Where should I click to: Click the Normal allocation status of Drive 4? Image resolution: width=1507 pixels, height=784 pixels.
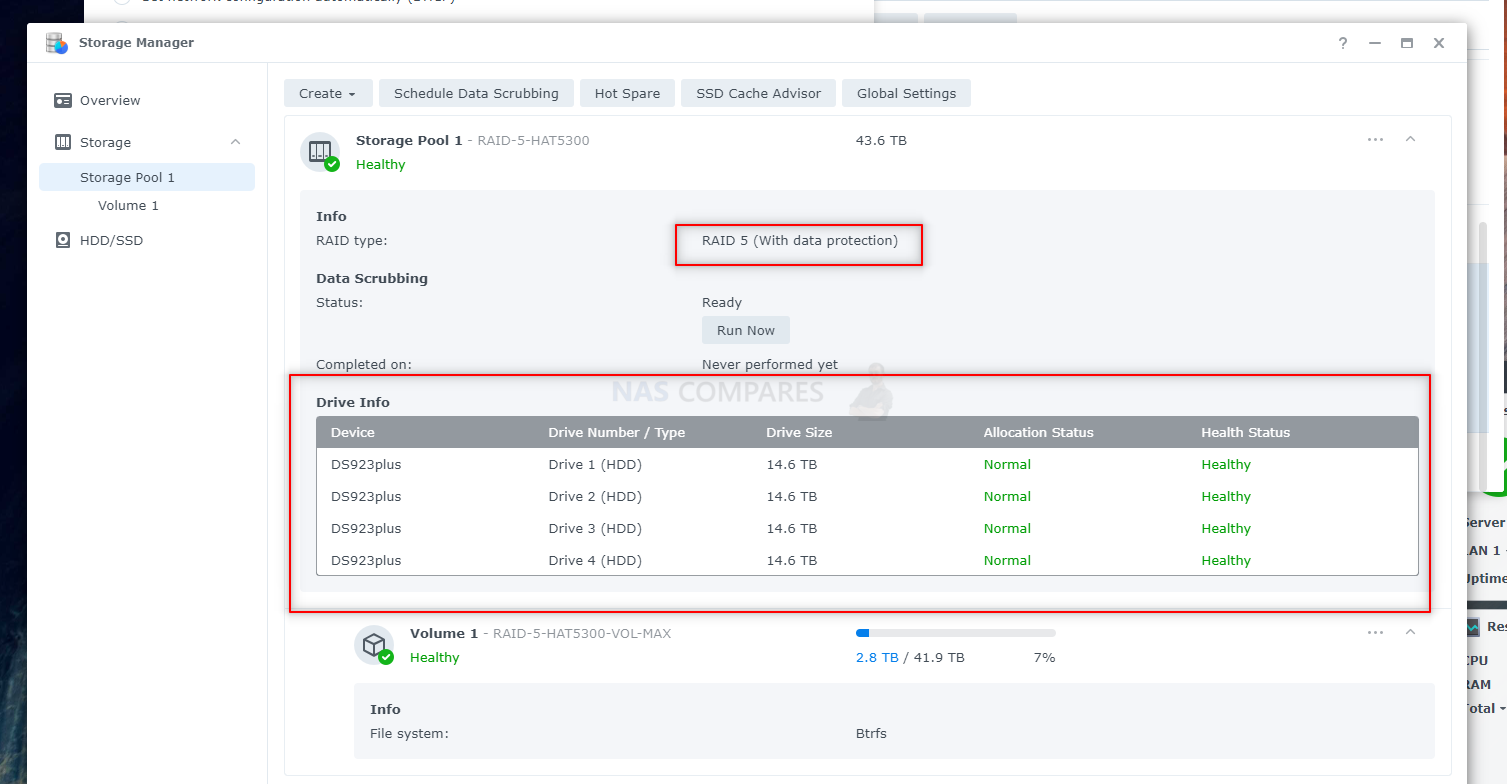click(x=1007, y=560)
